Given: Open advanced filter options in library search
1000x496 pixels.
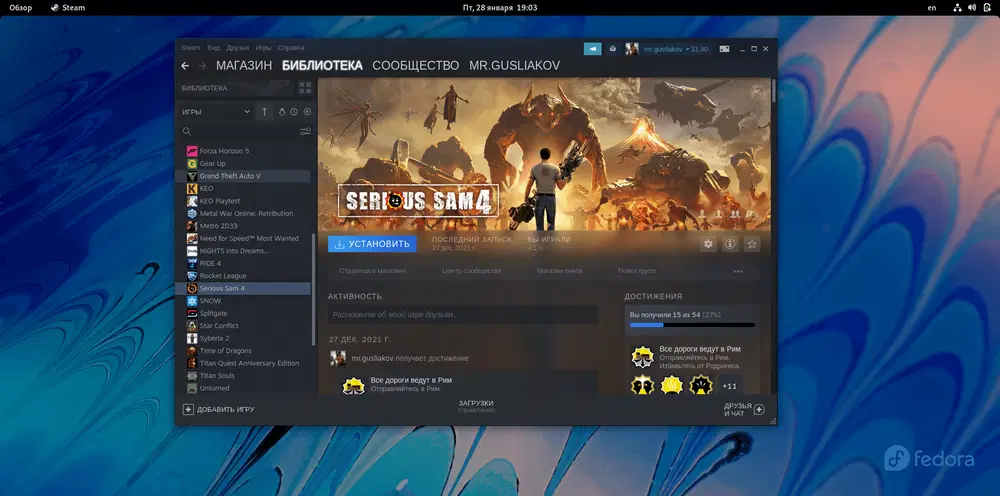Looking at the screenshot, I should 305,131.
